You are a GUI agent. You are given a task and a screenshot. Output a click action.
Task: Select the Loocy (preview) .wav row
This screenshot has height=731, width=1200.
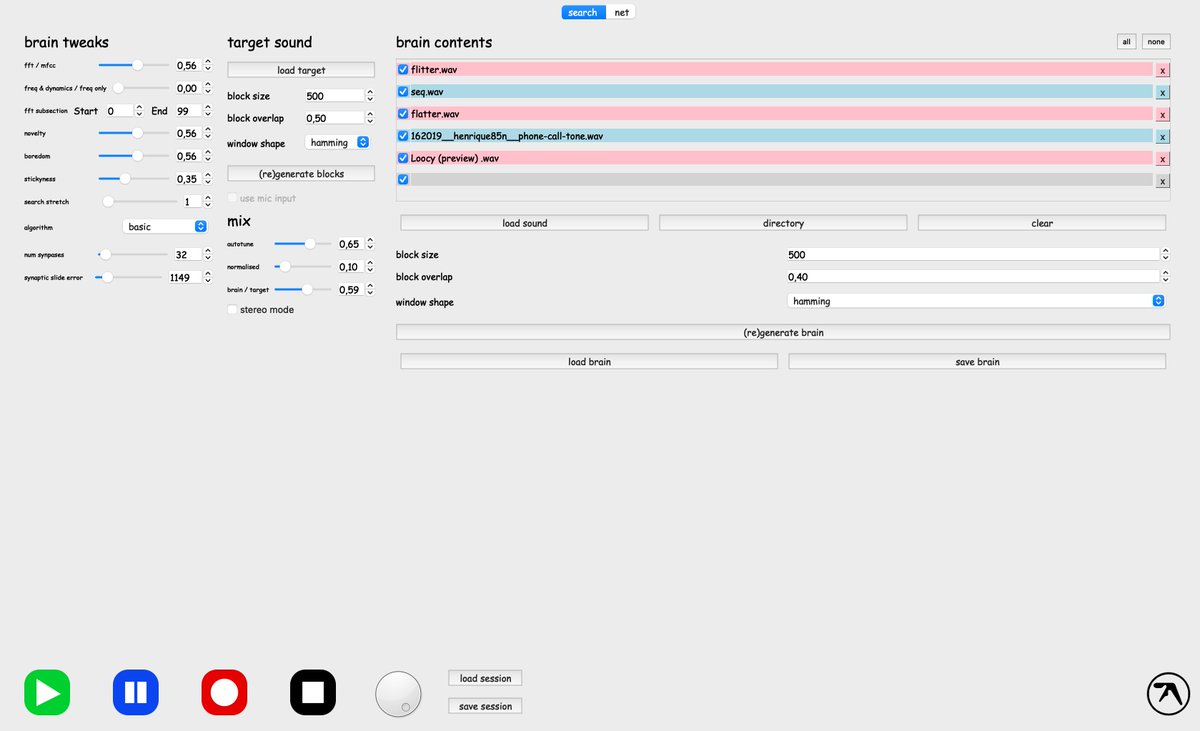point(781,158)
